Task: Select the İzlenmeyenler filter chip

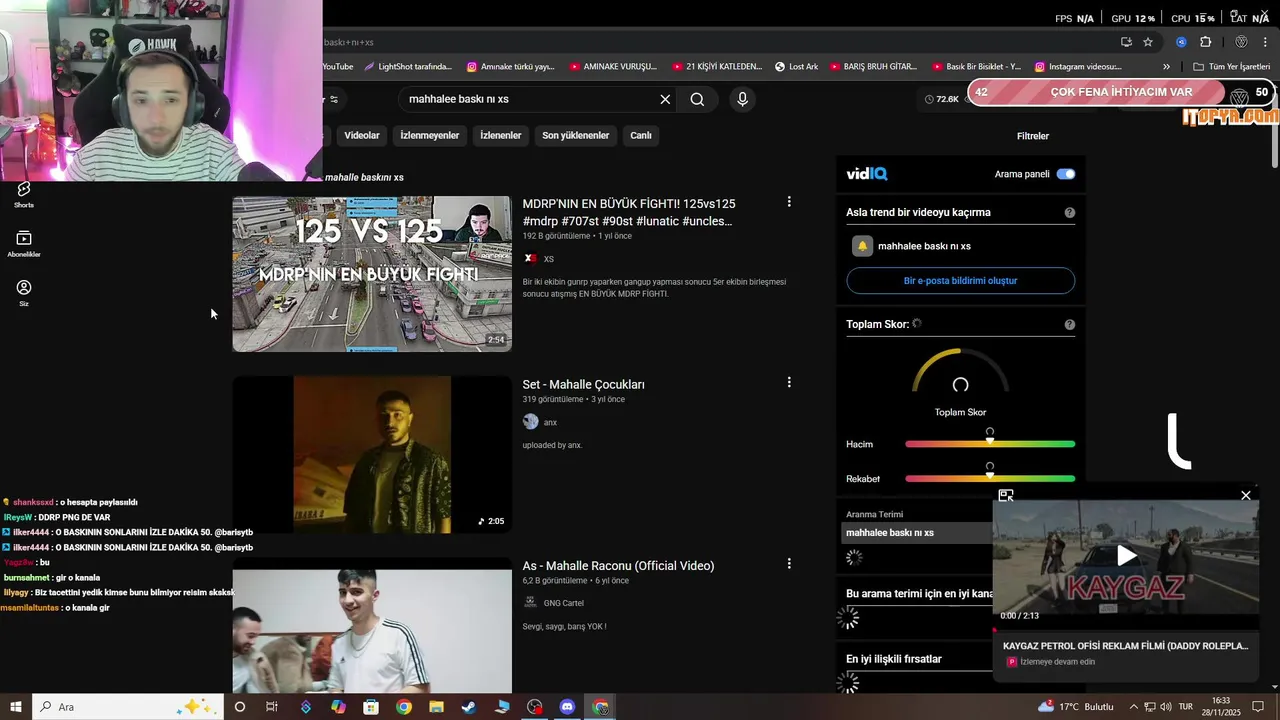Action: click(430, 136)
